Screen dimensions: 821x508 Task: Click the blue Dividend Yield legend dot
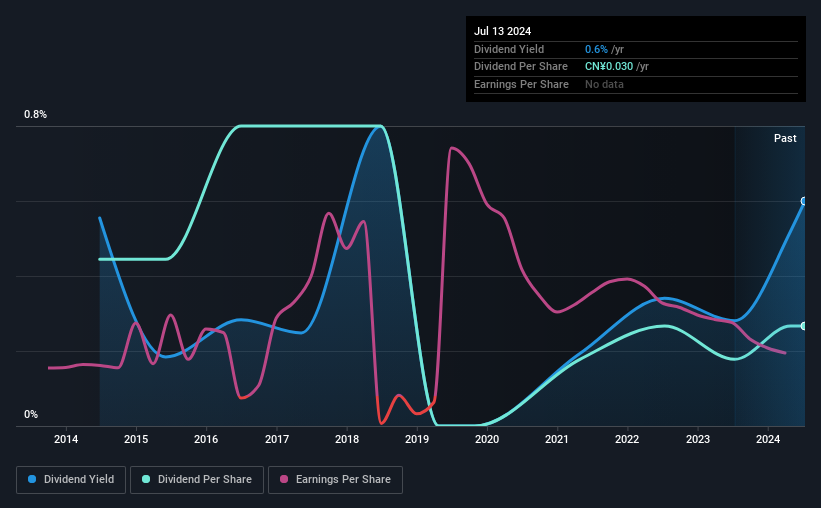click(x=32, y=479)
